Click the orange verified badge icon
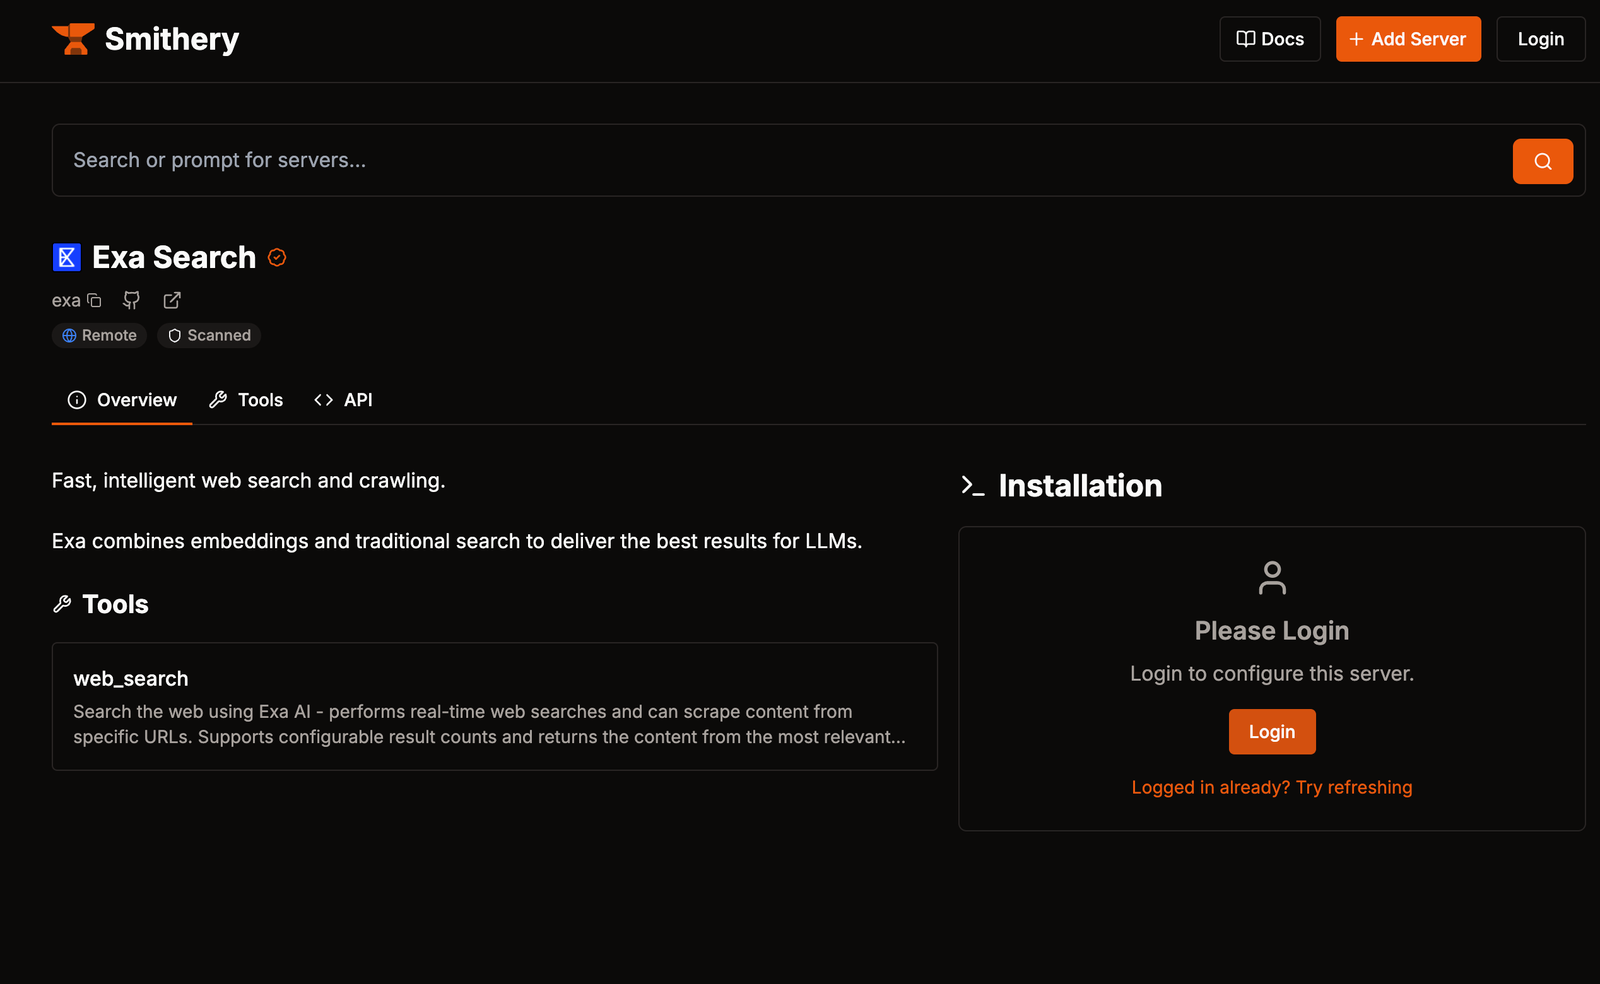Screen dimensions: 1600x984 (x=277, y=257)
